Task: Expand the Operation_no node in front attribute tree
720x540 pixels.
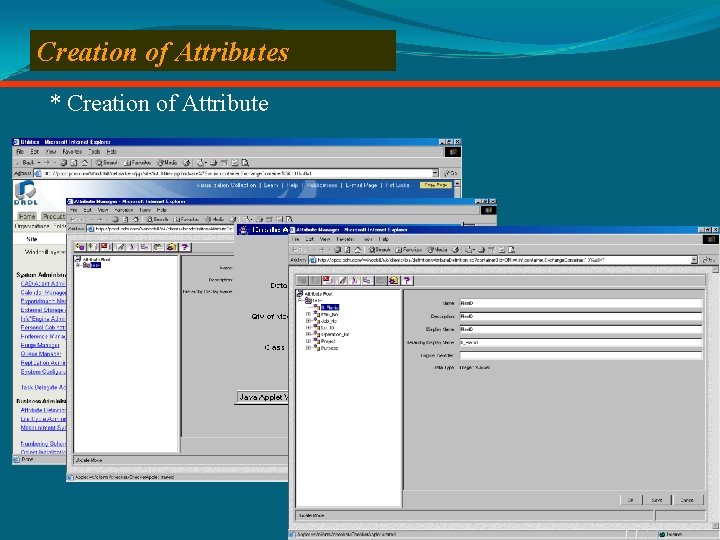Action: [x=309, y=334]
